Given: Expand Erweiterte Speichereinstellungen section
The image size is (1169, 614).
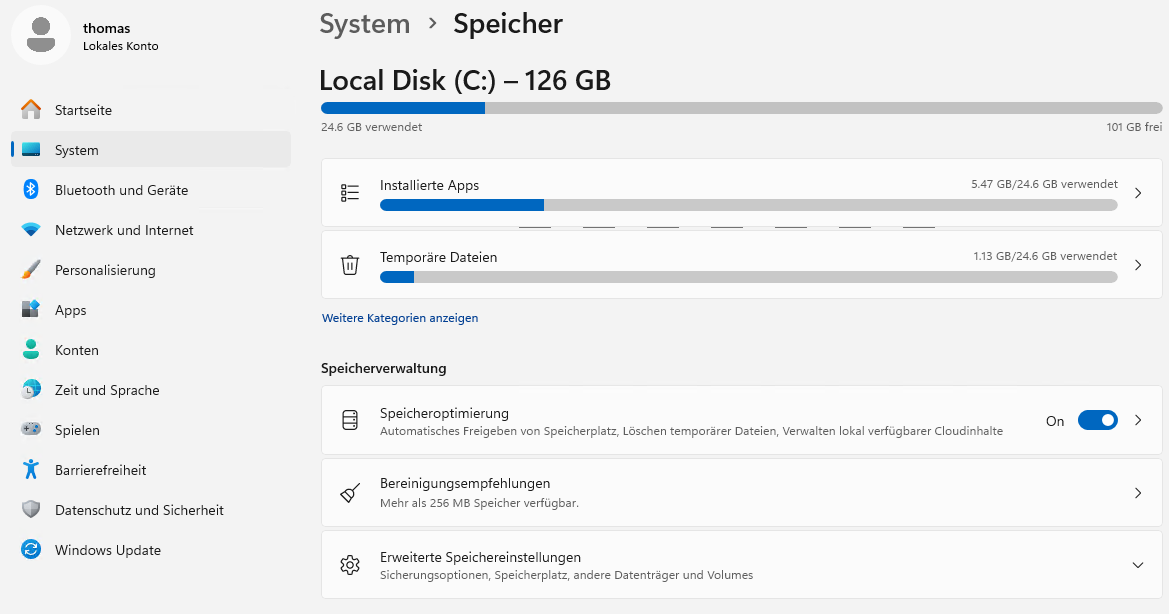Looking at the screenshot, I should 1137,565.
